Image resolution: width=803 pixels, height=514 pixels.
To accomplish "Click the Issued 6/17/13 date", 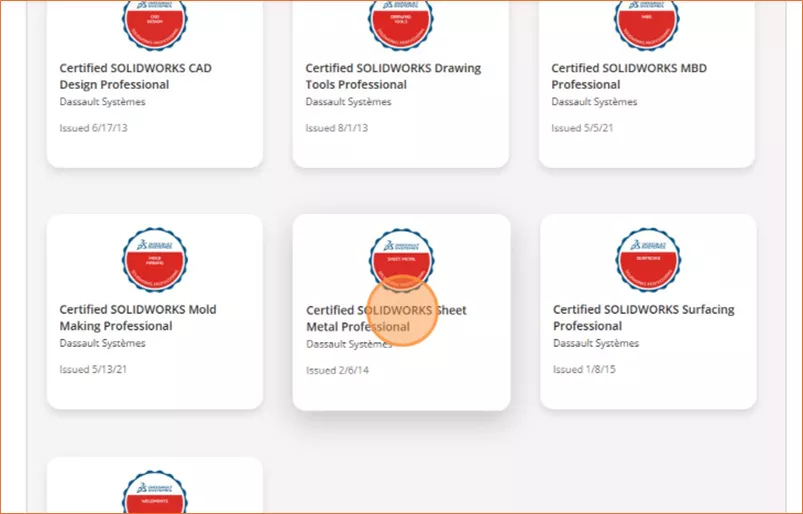I will point(93,128).
